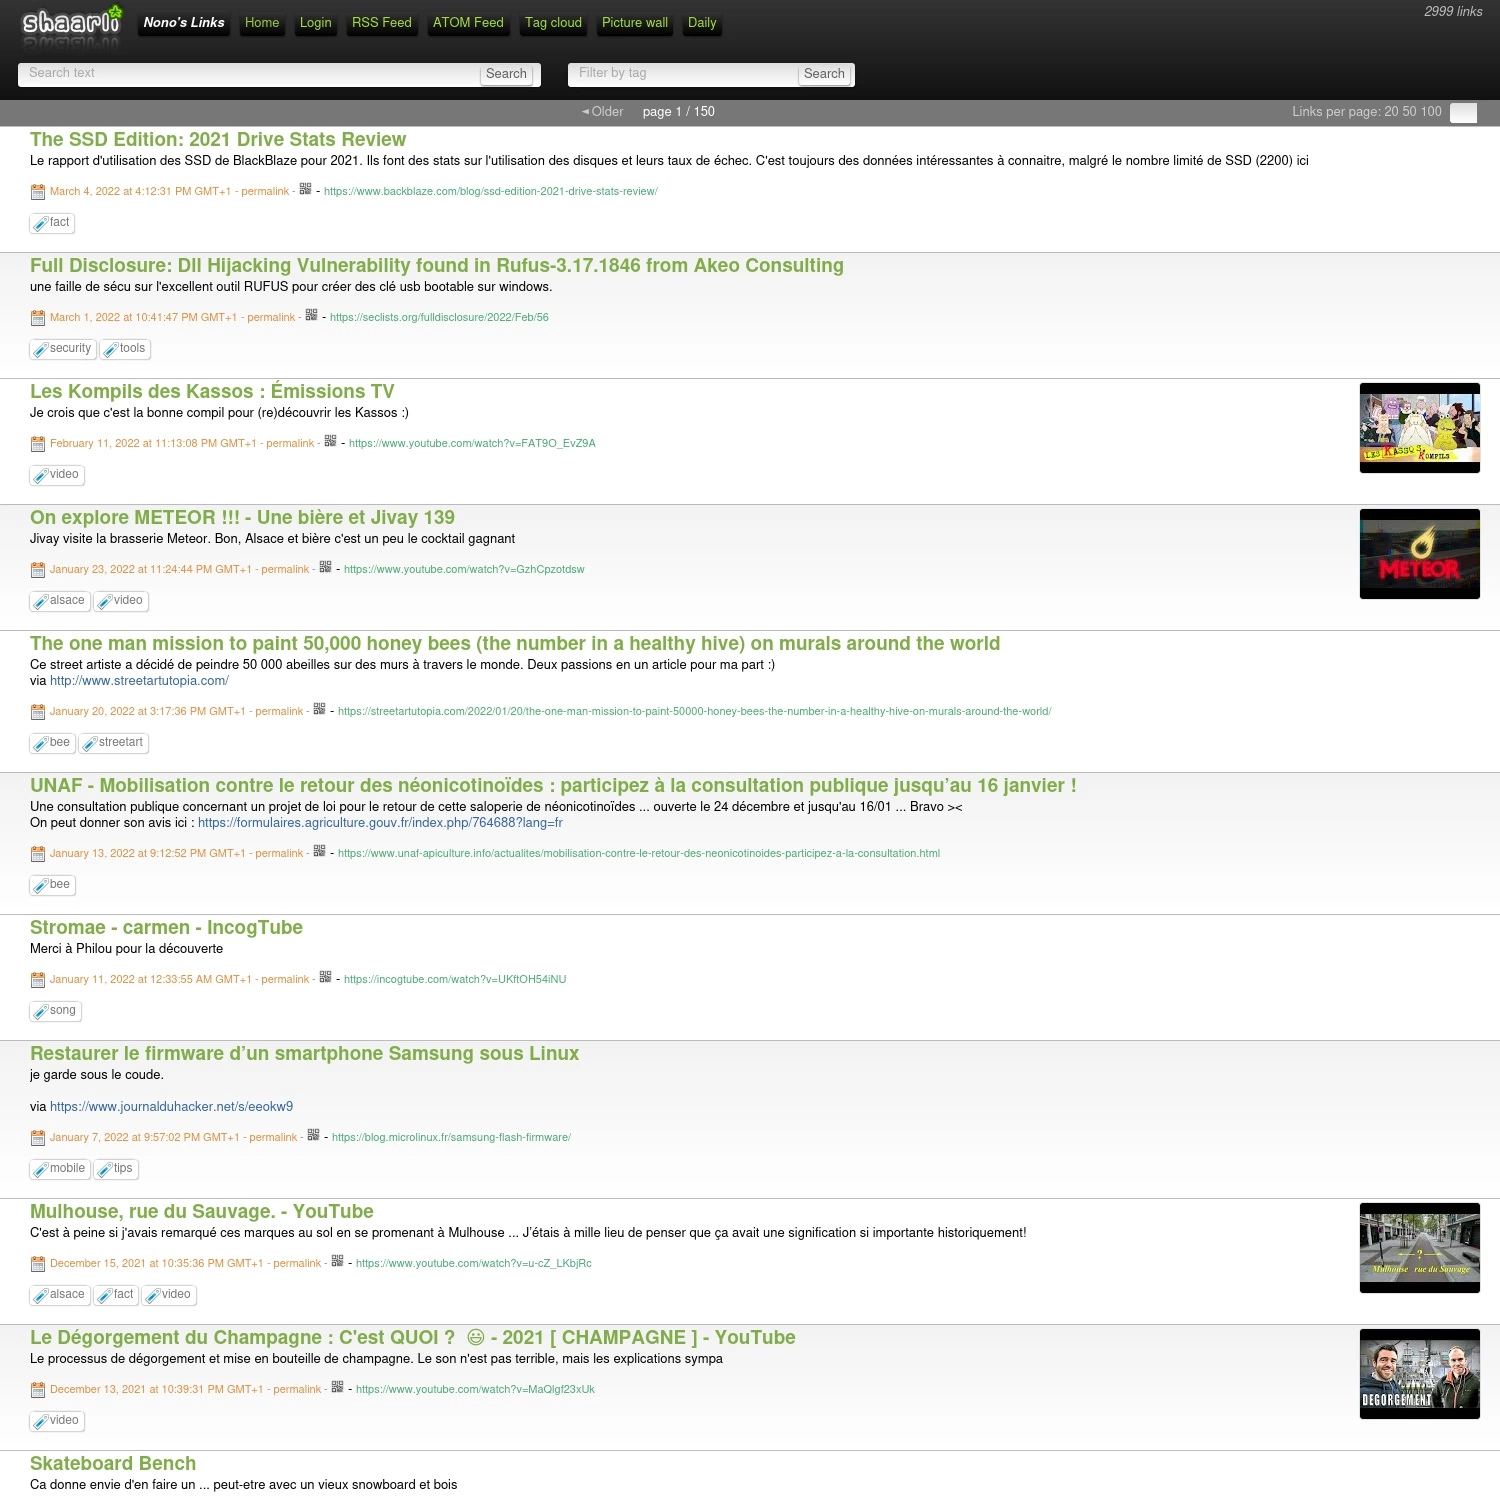Click calendar icon of February 11, 2022 entry
1500x1500 pixels.
coord(38,443)
